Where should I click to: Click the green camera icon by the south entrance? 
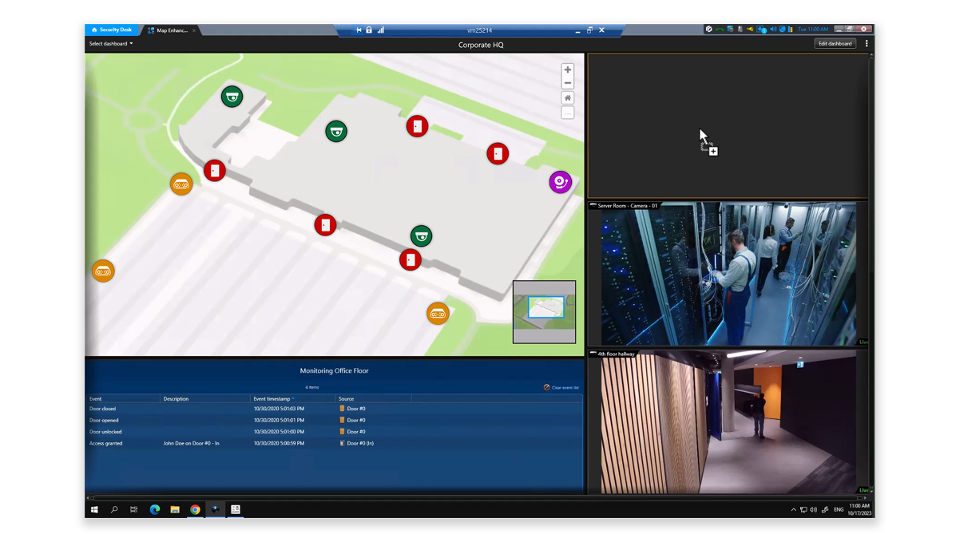pyautogui.click(x=421, y=236)
